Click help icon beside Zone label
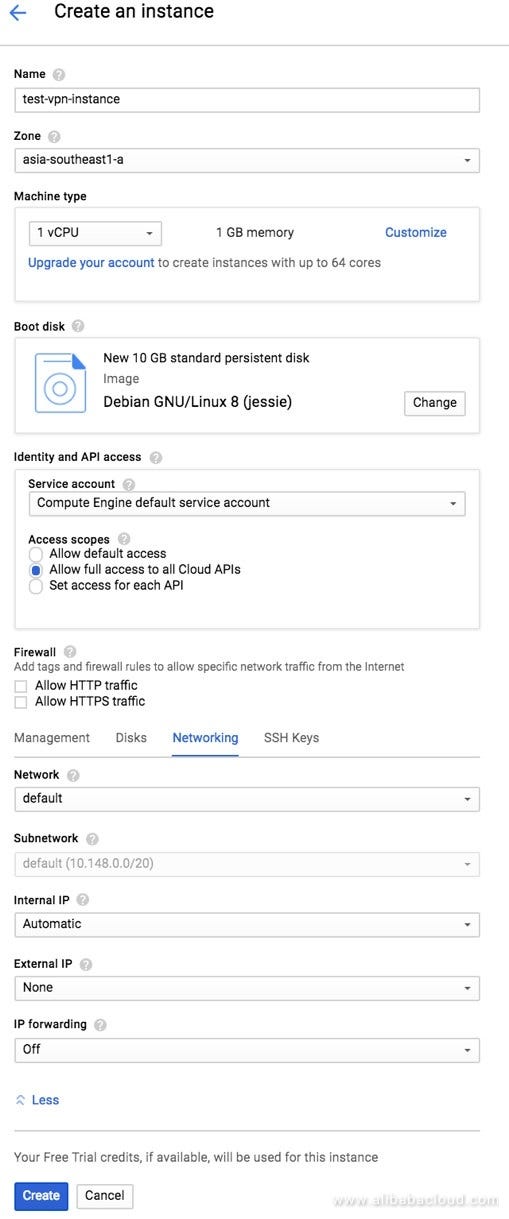Screen dimensions: 509x1219 pyautogui.click(x=54, y=136)
